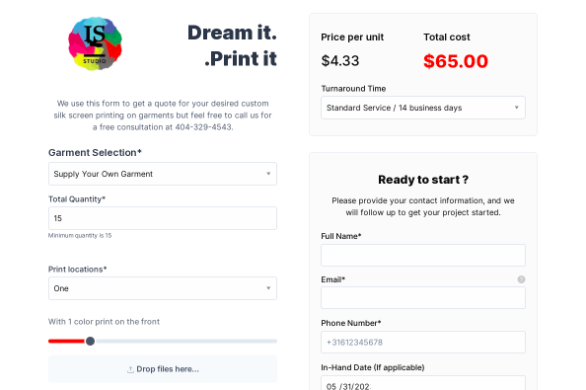Click the Garment Selection dropdown arrow

pyautogui.click(x=268, y=174)
